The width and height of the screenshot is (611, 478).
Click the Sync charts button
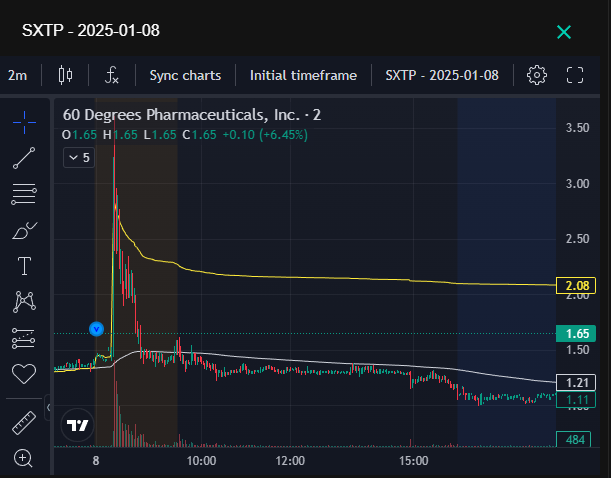[x=185, y=75]
